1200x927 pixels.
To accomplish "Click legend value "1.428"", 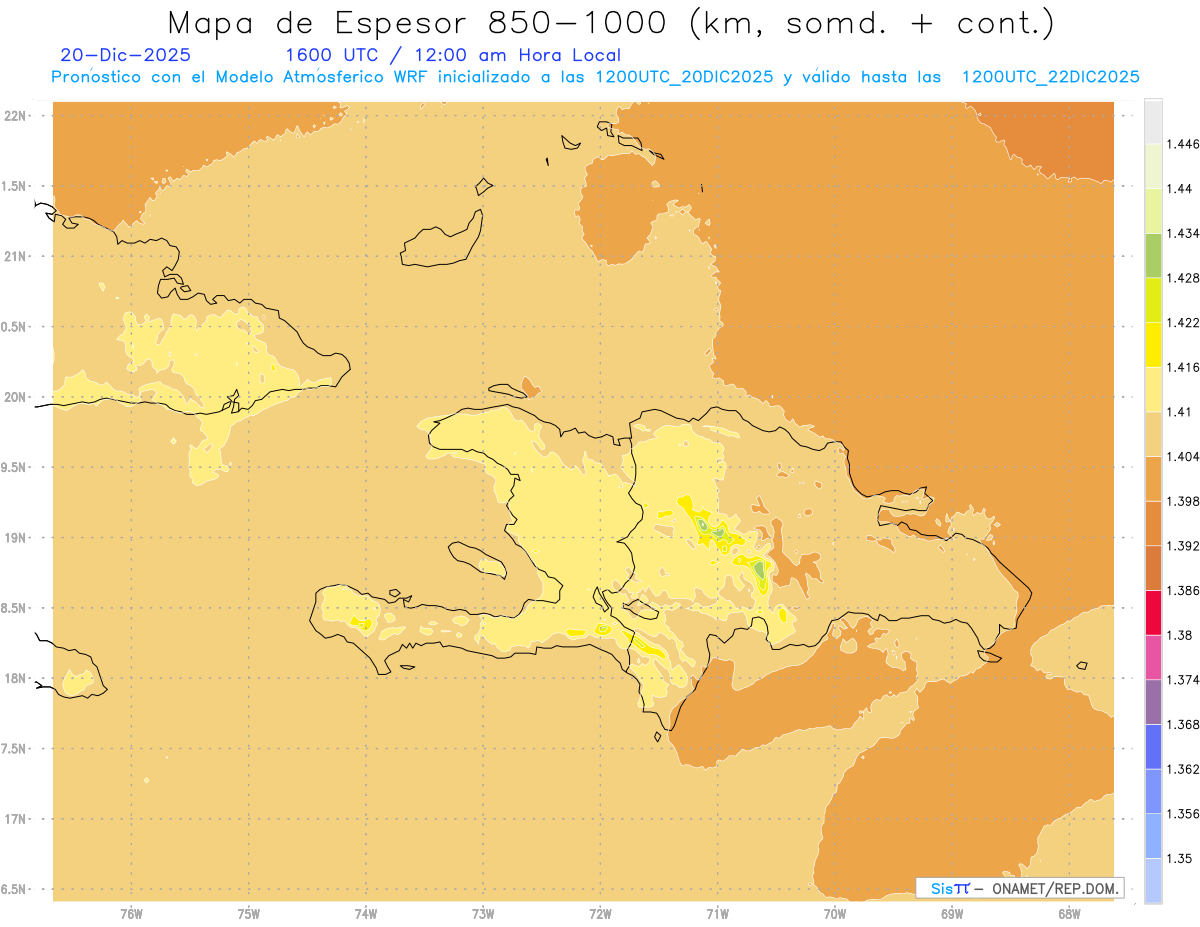I will [1181, 278].
